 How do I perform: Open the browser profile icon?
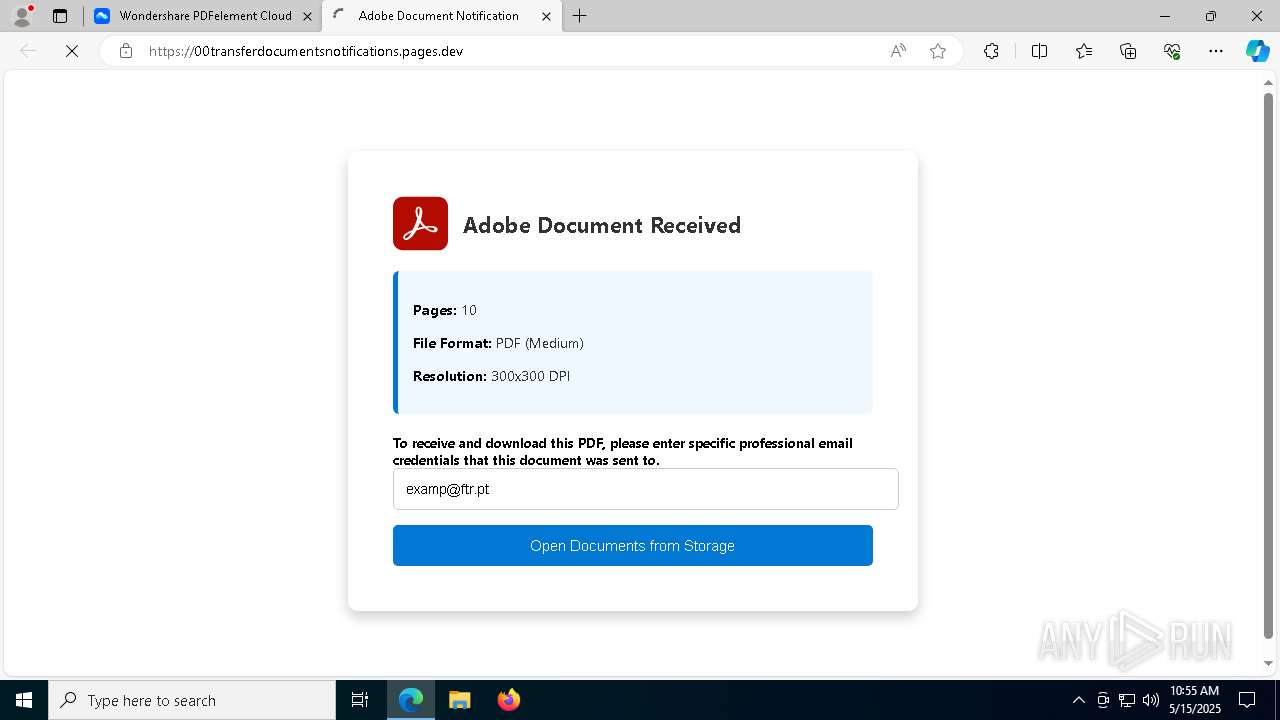[x=22, y=16]
